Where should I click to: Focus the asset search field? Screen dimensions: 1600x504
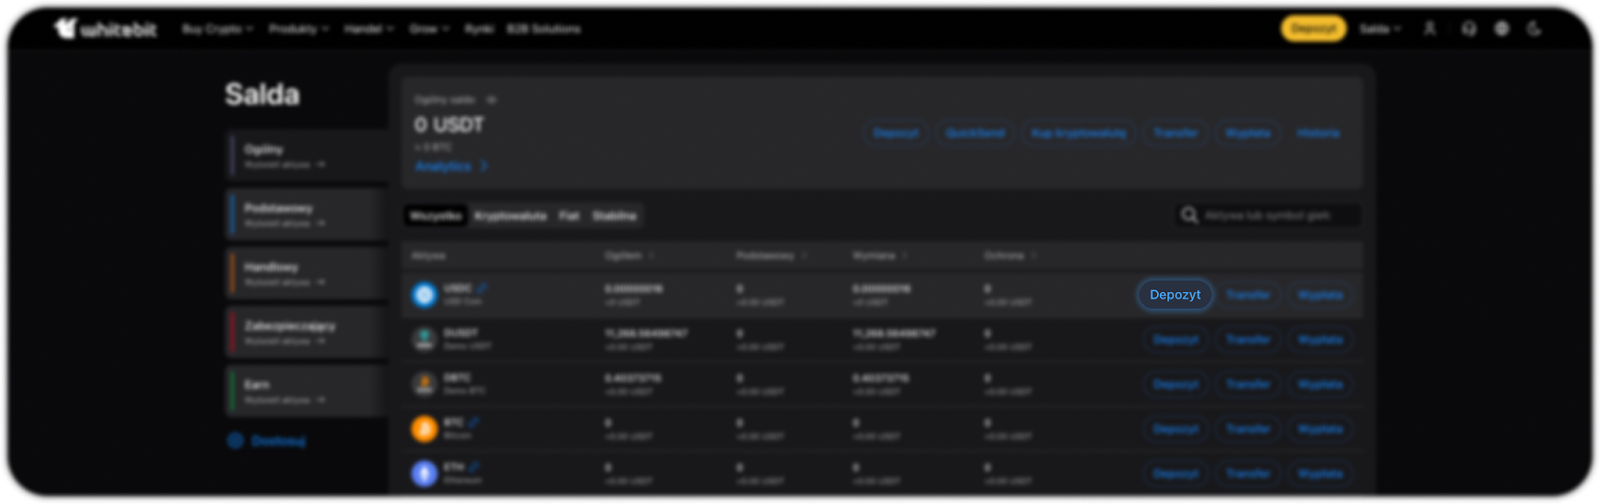point(1277,215)
